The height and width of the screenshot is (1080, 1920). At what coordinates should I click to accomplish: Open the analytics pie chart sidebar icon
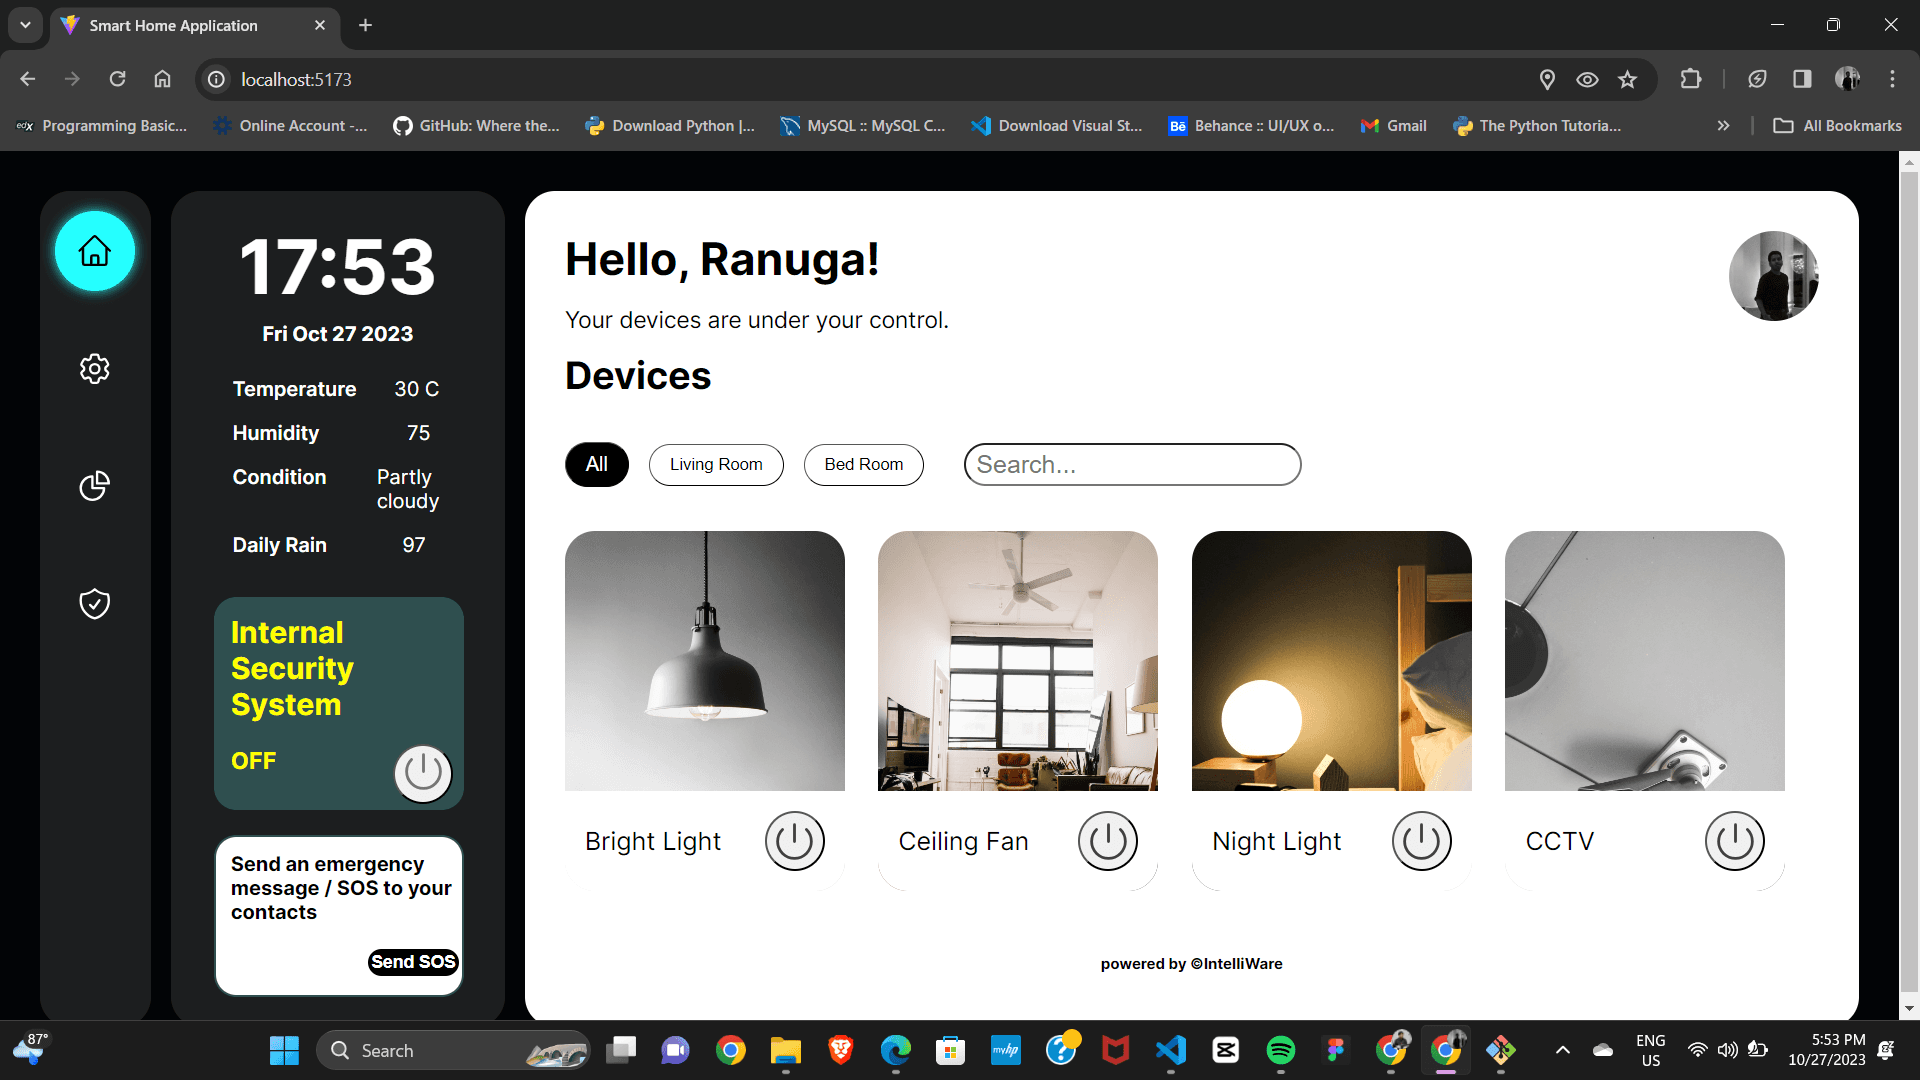tap(94, 486)
